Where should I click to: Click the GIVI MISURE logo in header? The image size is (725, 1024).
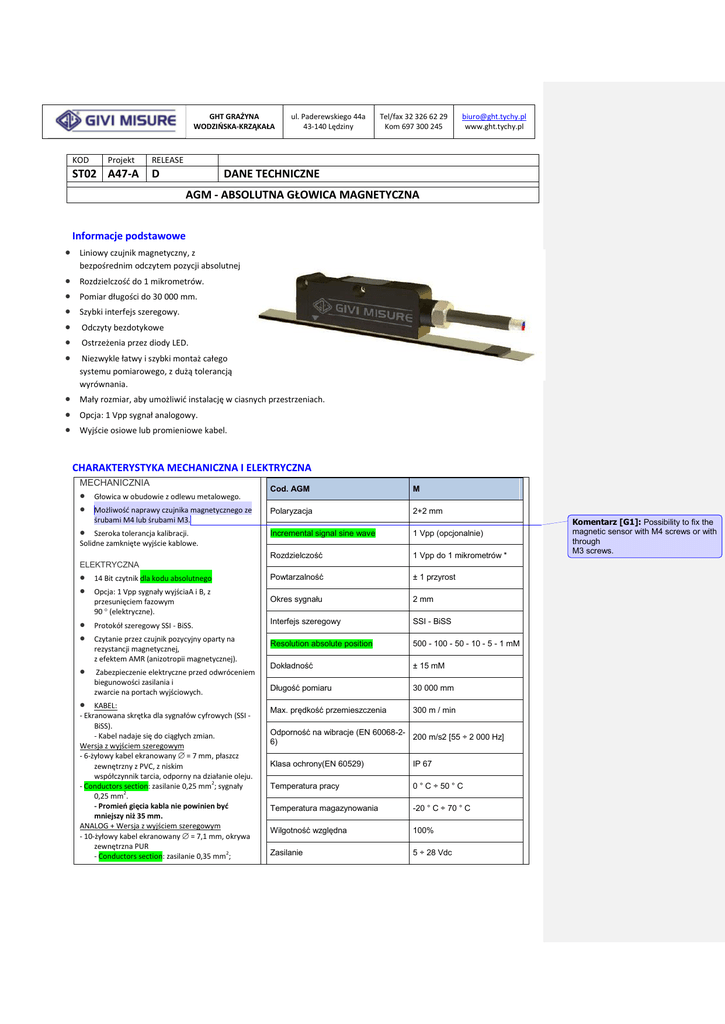116,121
